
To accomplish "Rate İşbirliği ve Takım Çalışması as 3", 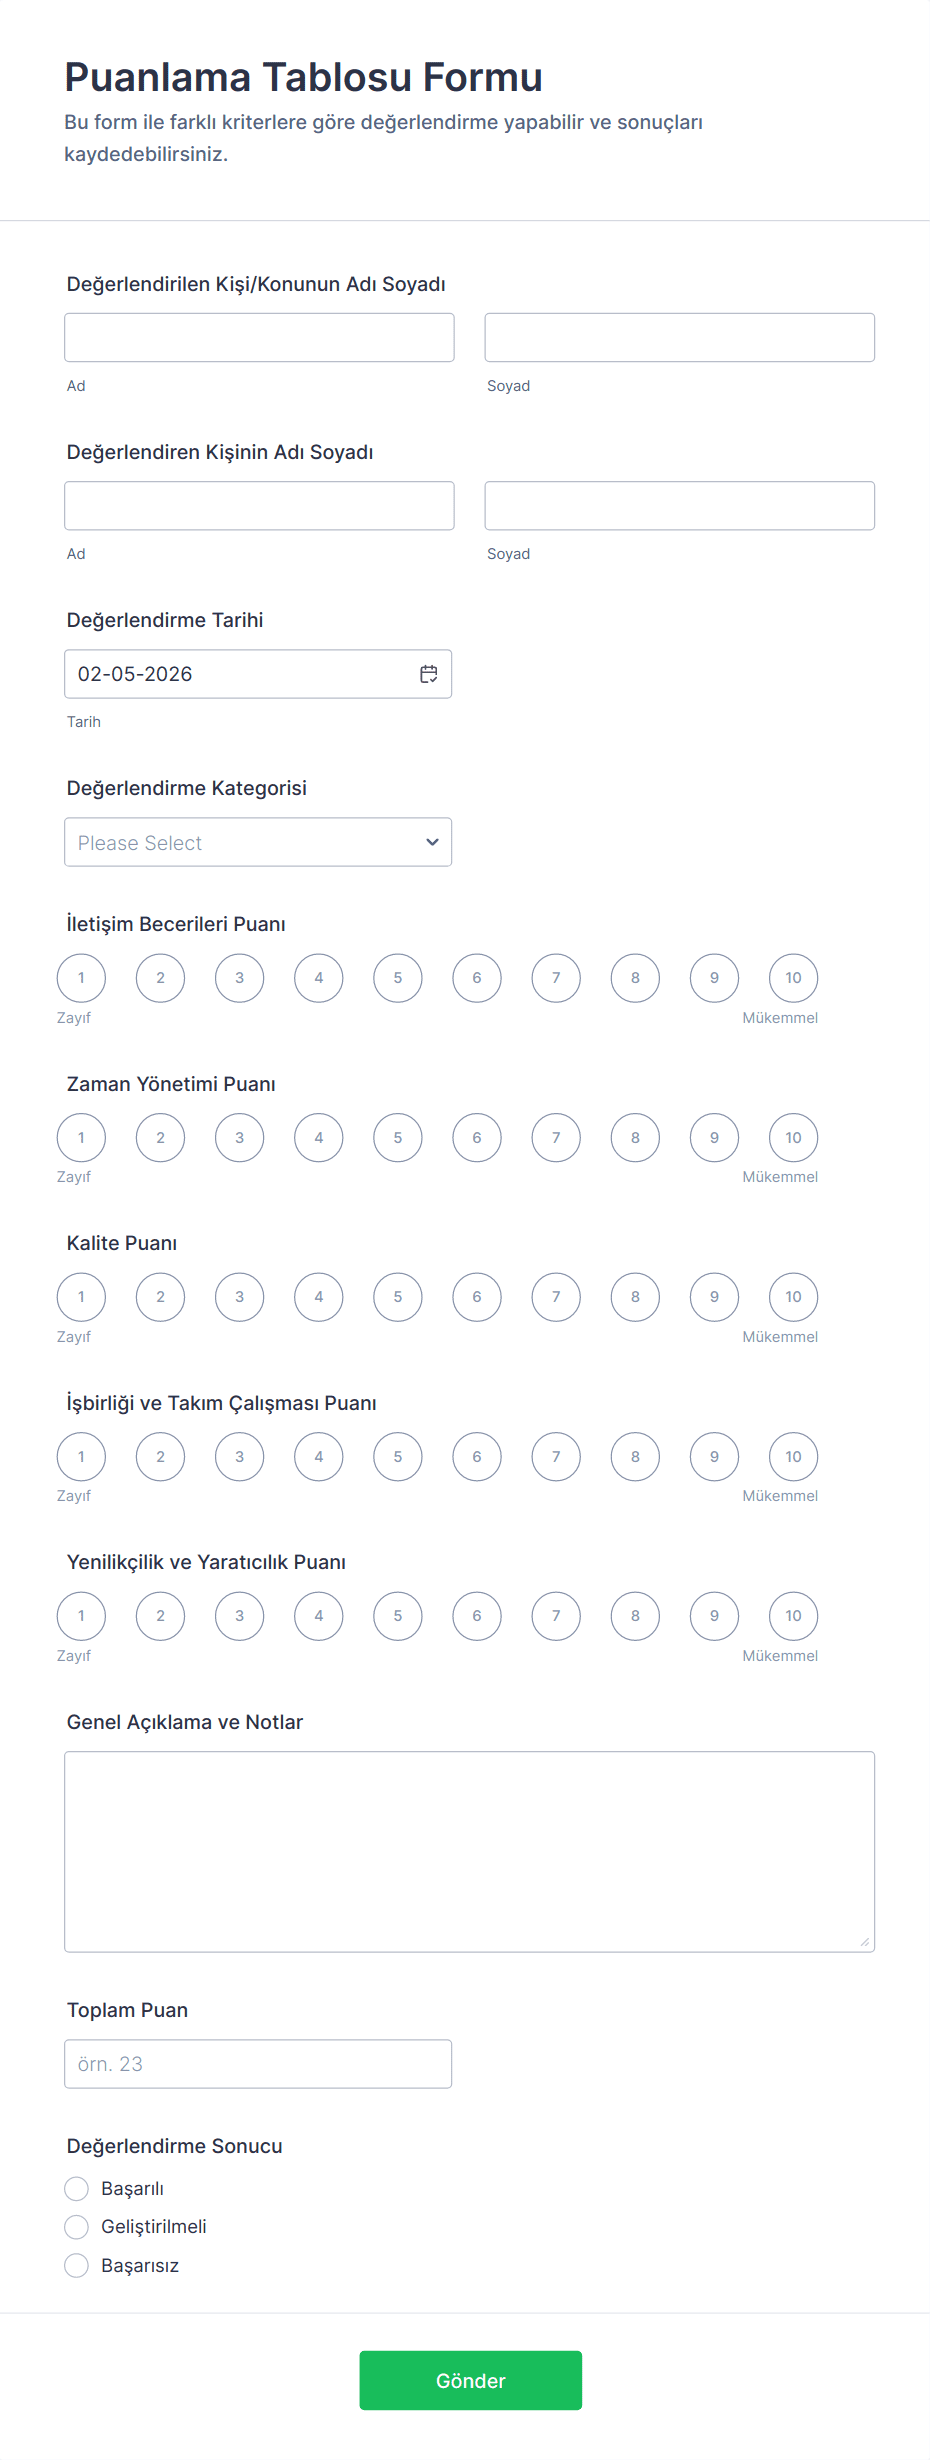I will [240, 1457].
